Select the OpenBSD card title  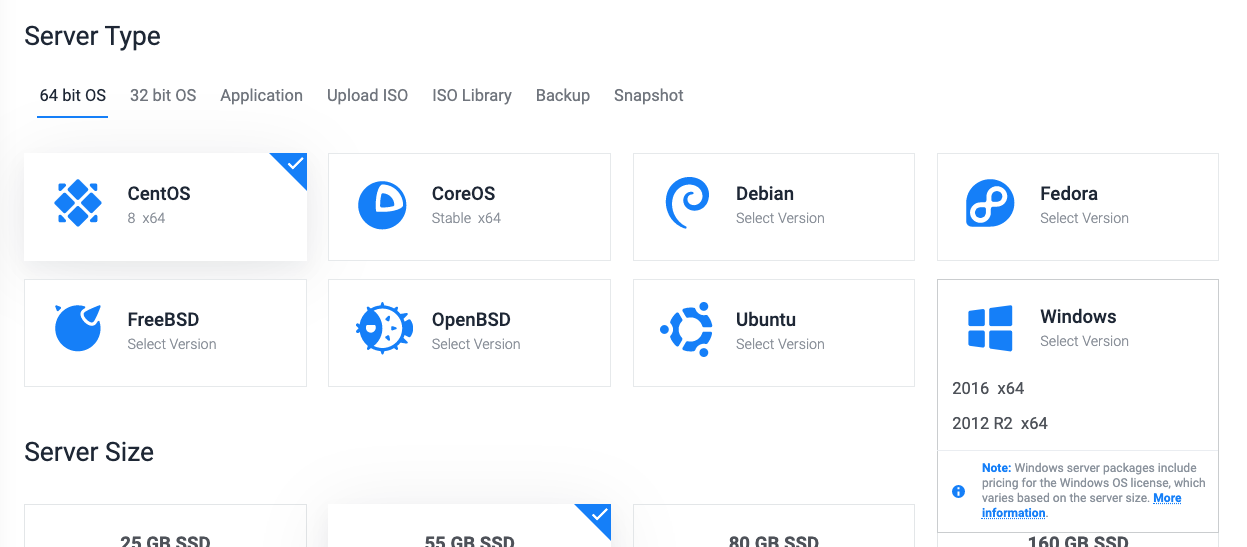[471, 320]
